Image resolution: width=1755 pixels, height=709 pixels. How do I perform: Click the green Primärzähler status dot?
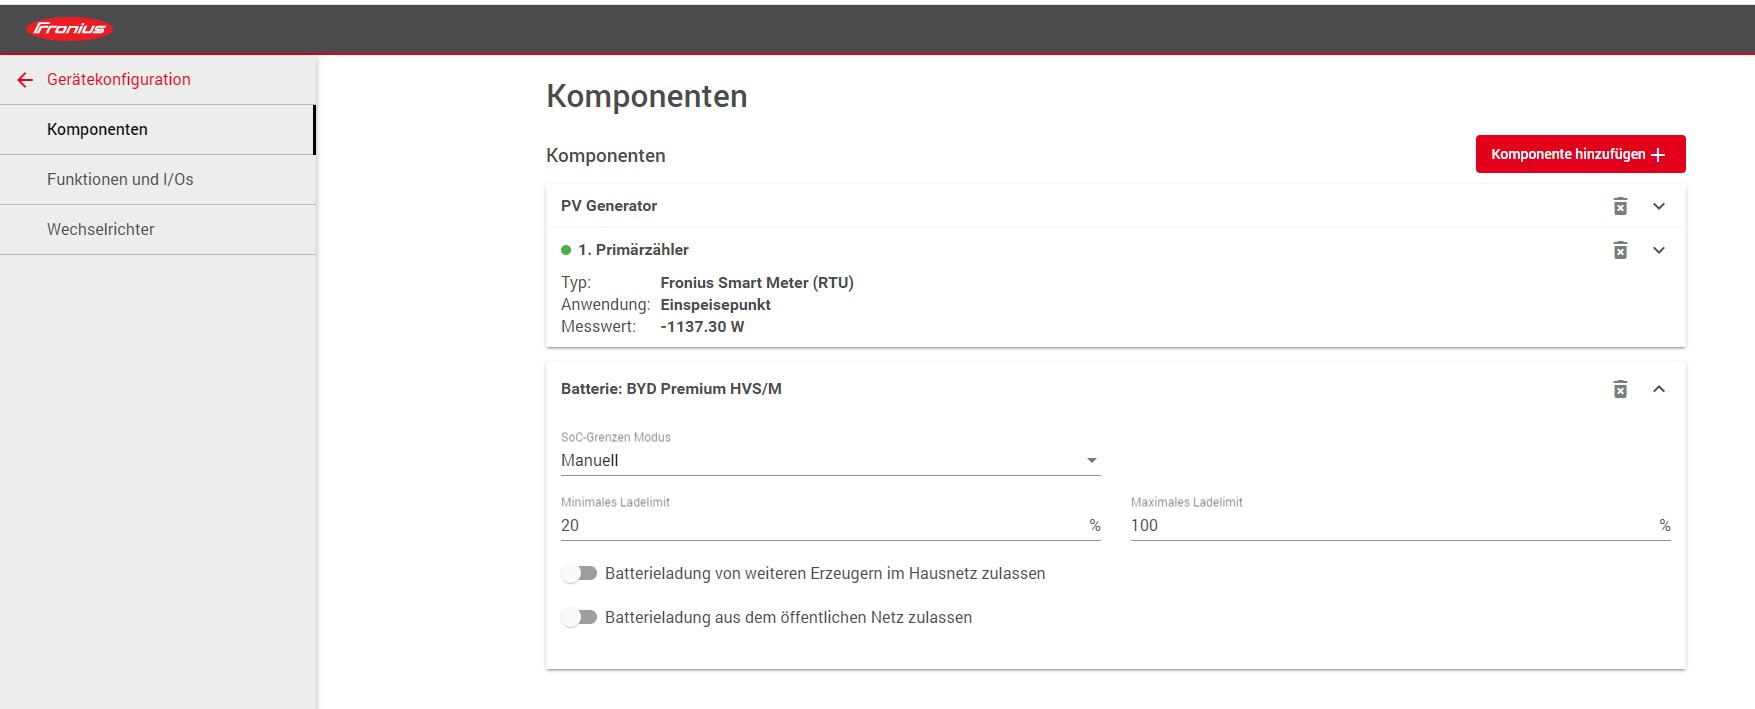pyautogui.click(x=566, y=250)
